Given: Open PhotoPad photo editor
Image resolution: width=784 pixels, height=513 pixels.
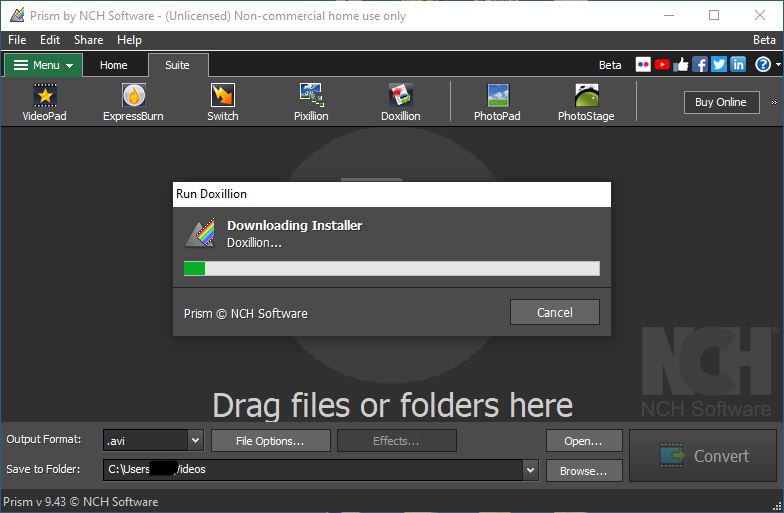Looking at the screenshot, I should (497, 102).
